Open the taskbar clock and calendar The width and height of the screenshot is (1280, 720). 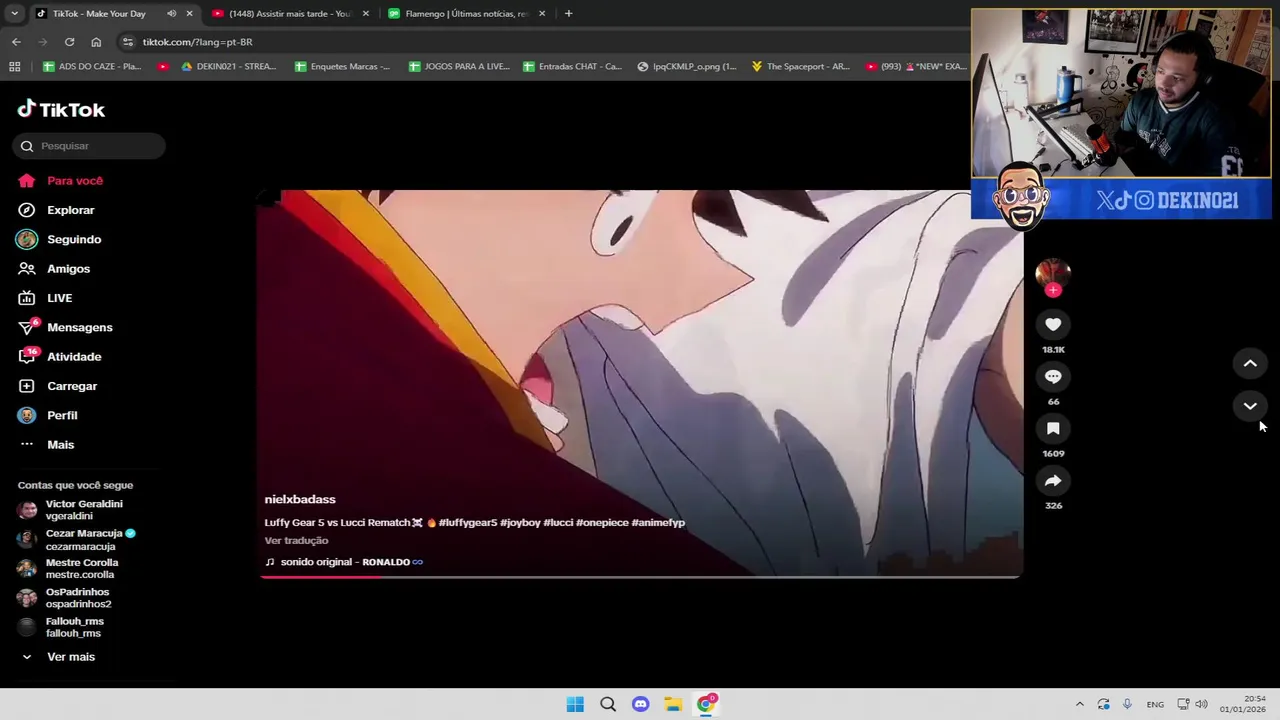point(1242,704)
